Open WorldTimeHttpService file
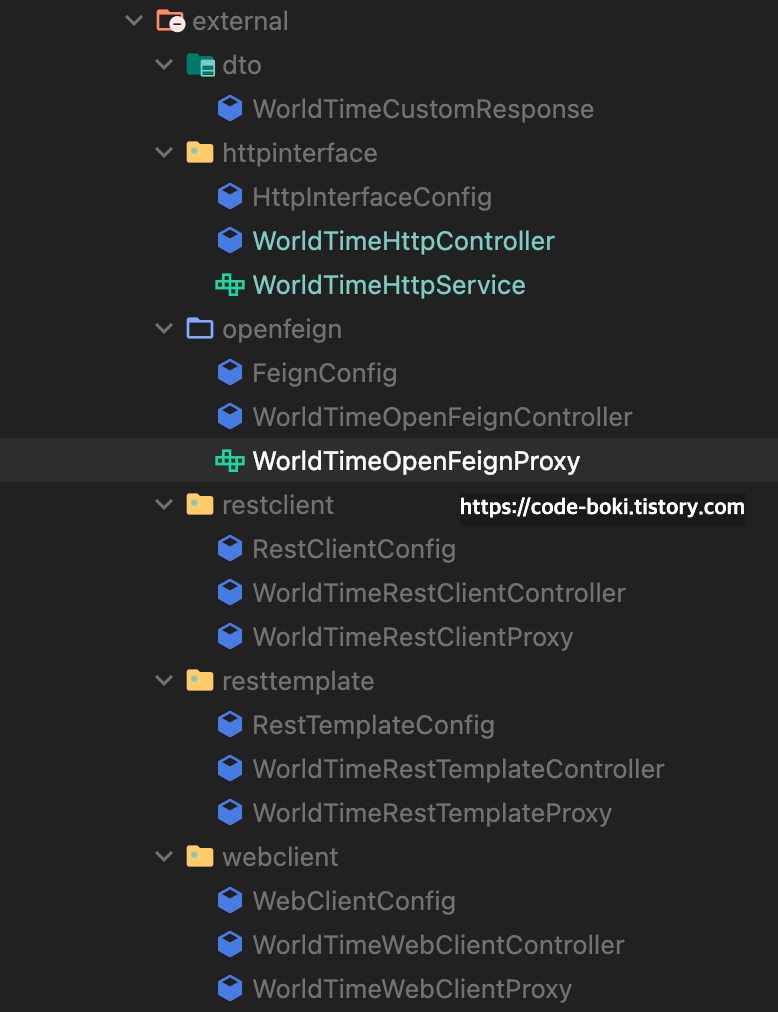The height and width of the screenshot is (1012, 778). (x=389, y=285)
